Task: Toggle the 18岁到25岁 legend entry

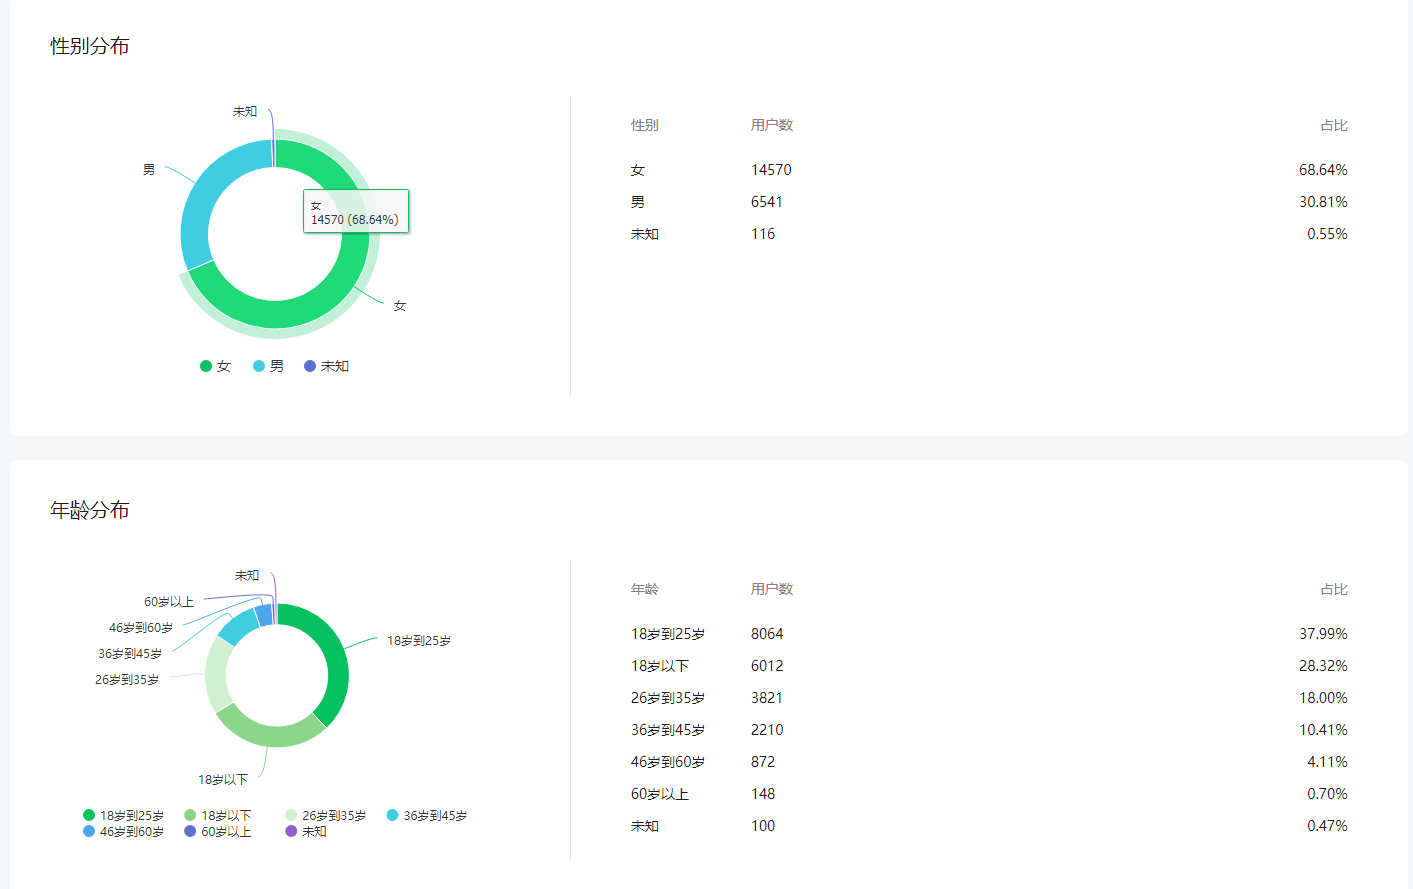Action: click(x=124, y=815)
